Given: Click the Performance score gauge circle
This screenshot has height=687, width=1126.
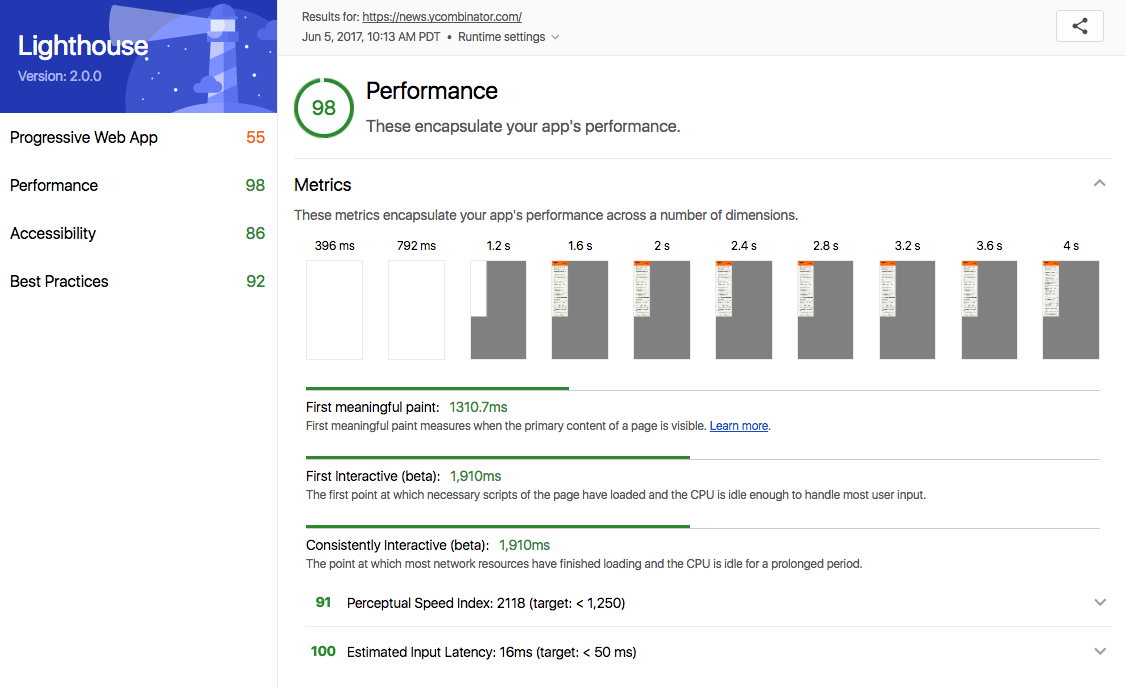Looking at the screenshot, I should pos(324,108).
